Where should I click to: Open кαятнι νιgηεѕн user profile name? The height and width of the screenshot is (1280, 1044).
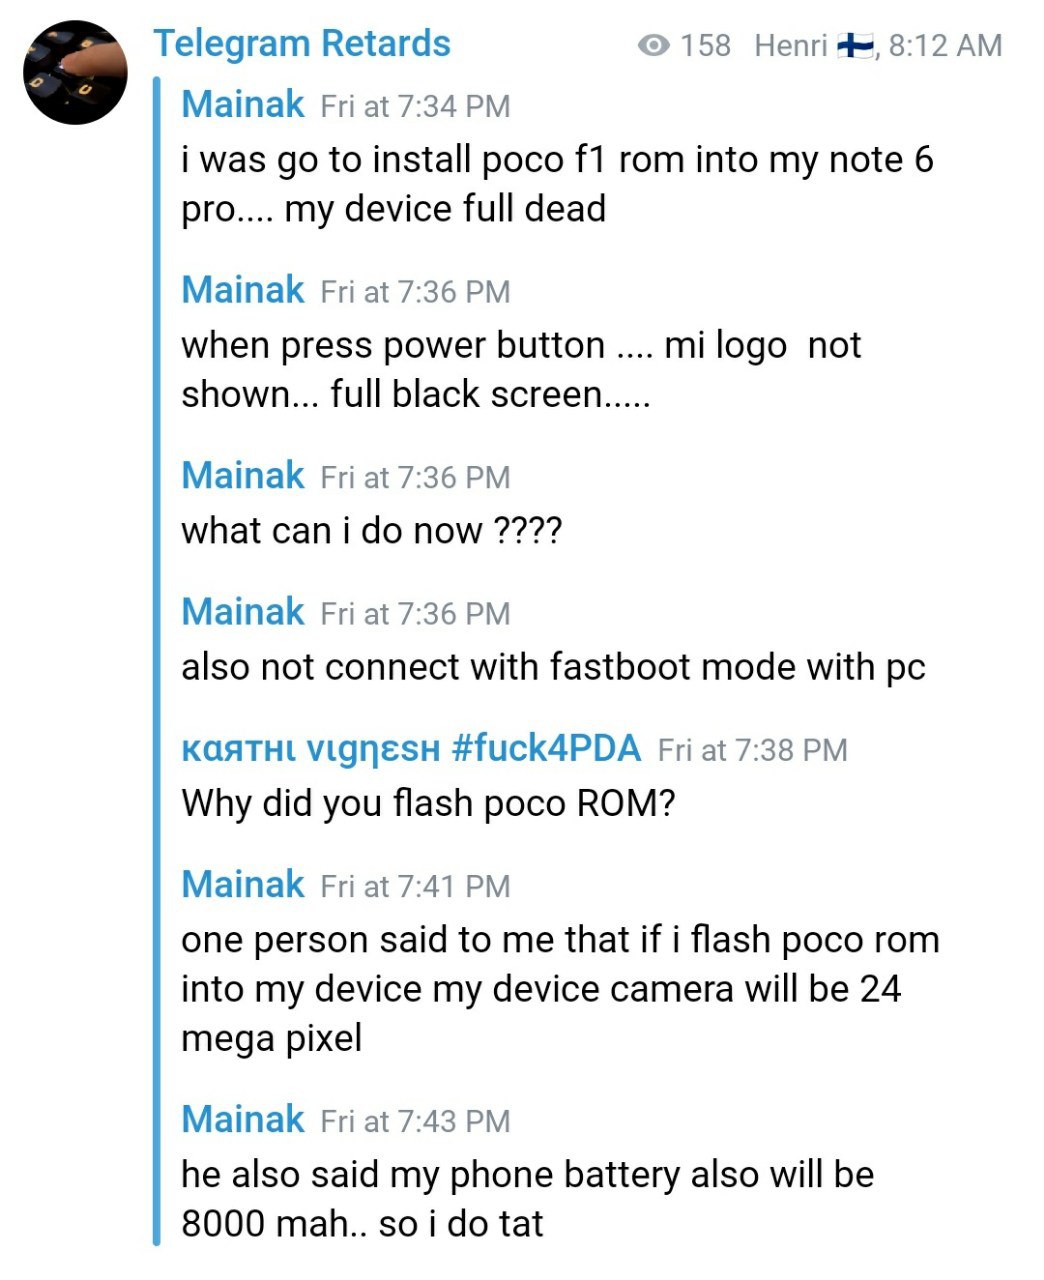click(311, 749)
